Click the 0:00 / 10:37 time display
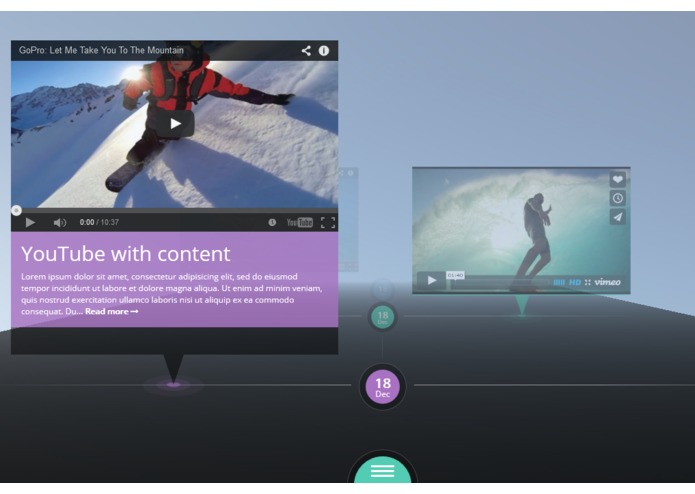Image resolution: width=695 pixels, height=494 pixels. 99,222
